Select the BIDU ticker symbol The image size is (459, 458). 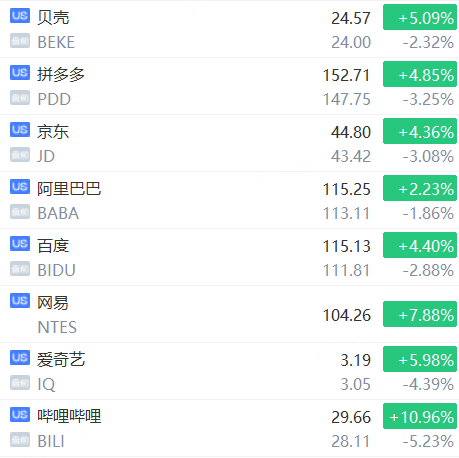click(57, 270)
